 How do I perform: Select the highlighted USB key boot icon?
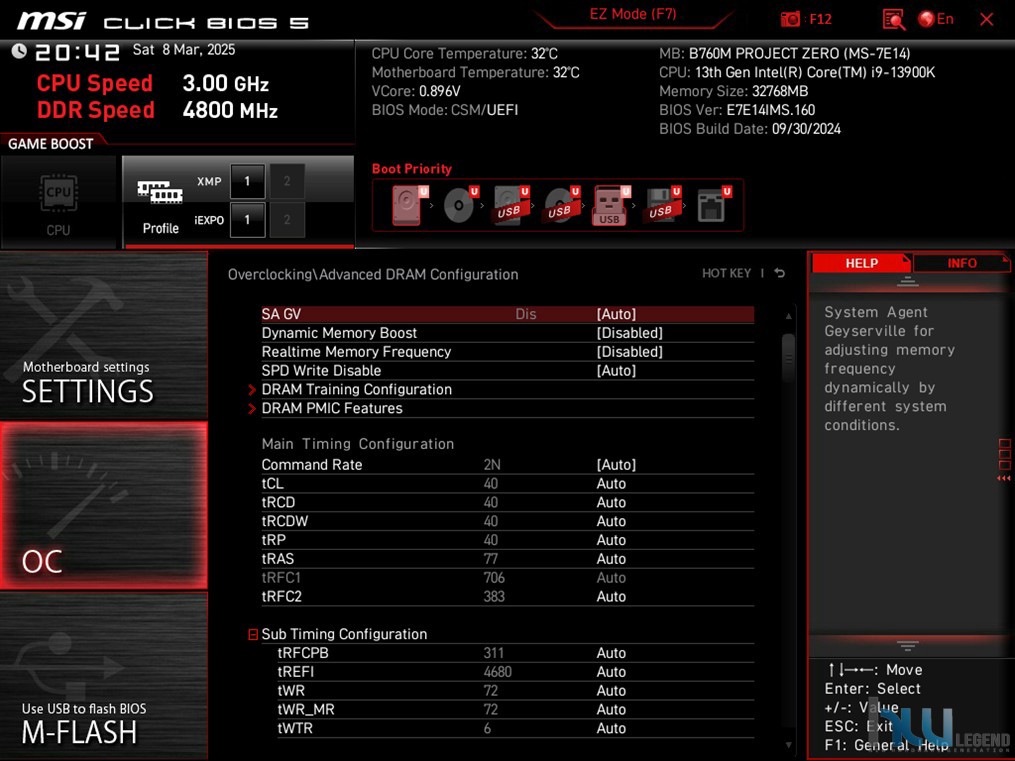(610, 205)
